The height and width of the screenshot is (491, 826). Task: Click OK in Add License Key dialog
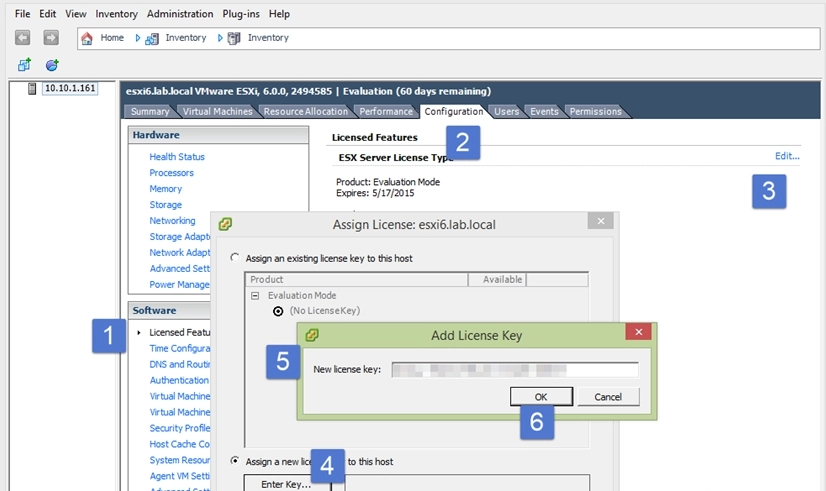[x=541, y=397]
